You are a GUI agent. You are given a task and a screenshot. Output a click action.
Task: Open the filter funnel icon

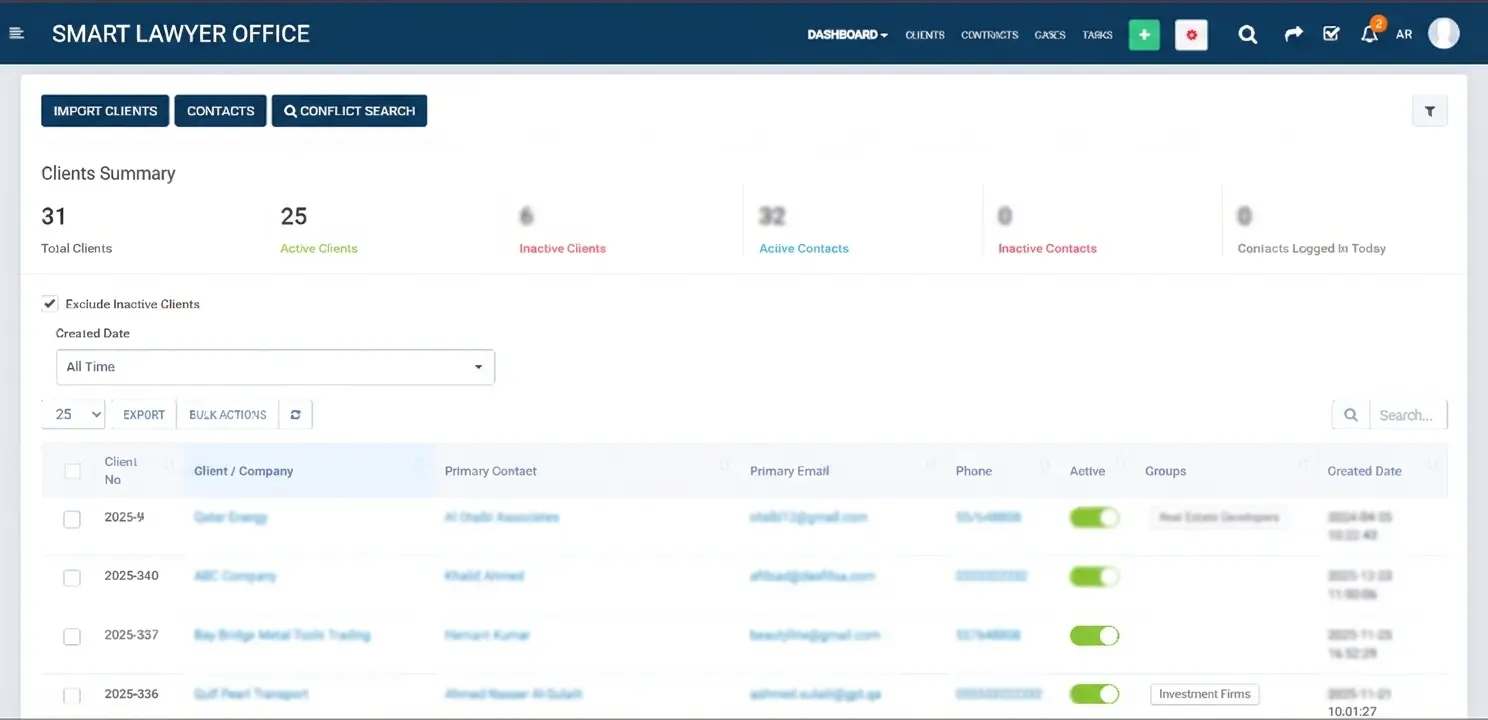click(1429, 110)
